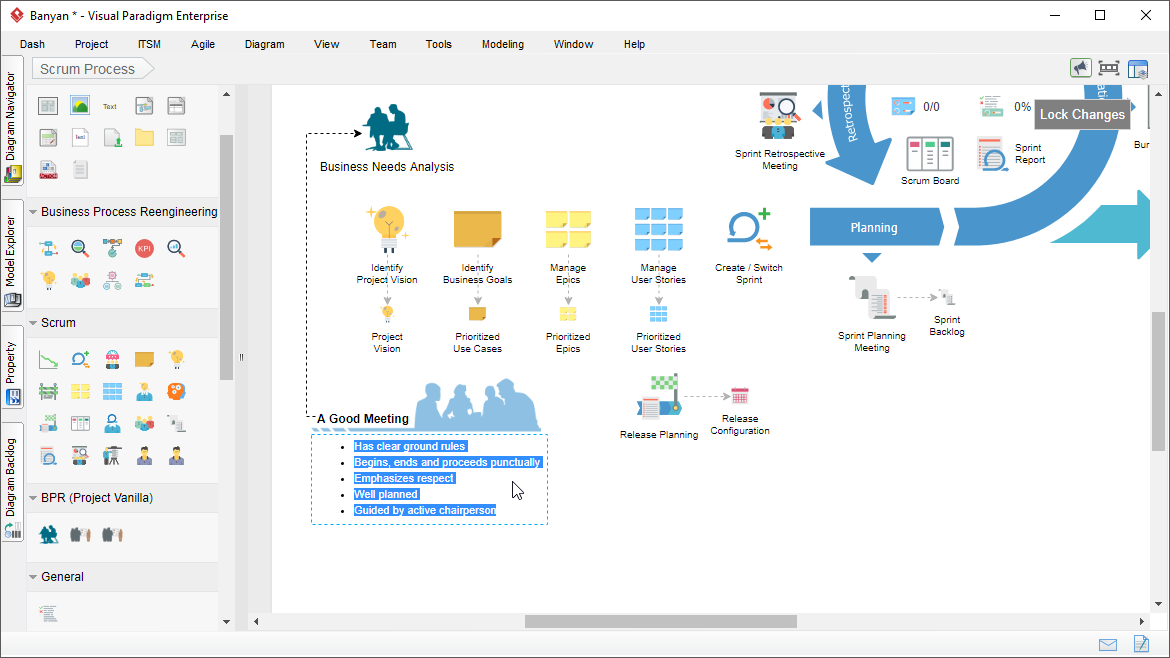Click the canvas horizontal scroll-left arrow
The height and width of the screenshot is (658, 1170).
click(x=256, y=621)
